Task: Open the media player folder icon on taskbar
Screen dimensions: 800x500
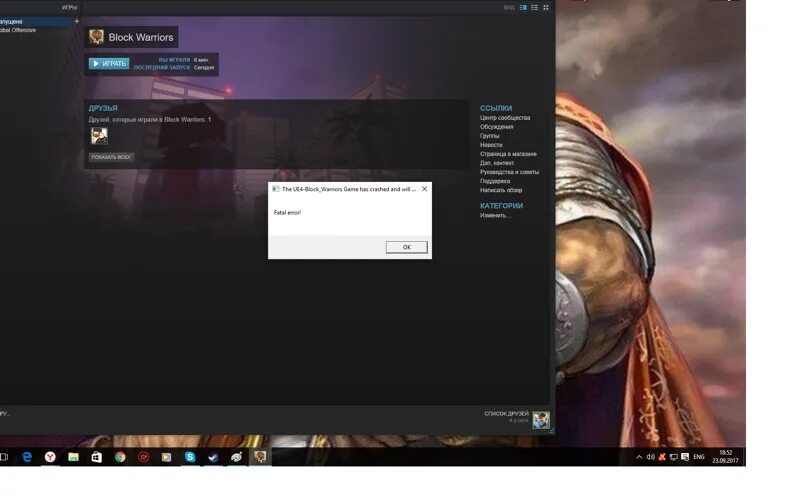Action: pos(166,457)
